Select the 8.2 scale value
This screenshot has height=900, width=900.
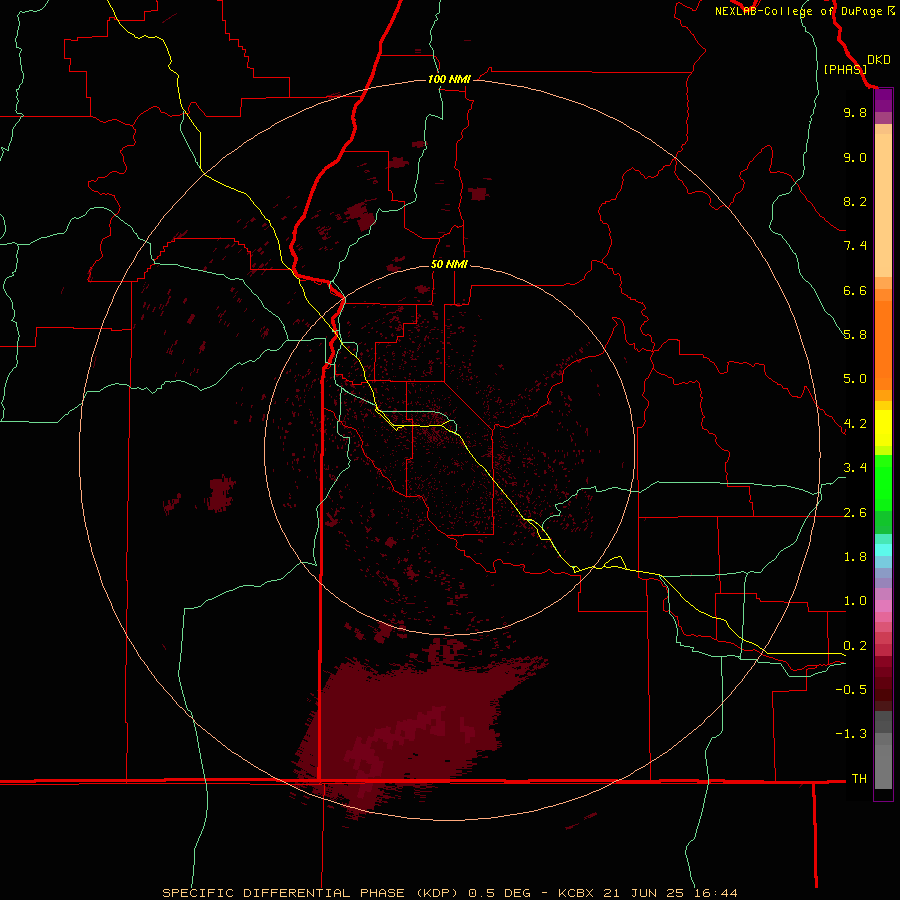tap(855, 201)
